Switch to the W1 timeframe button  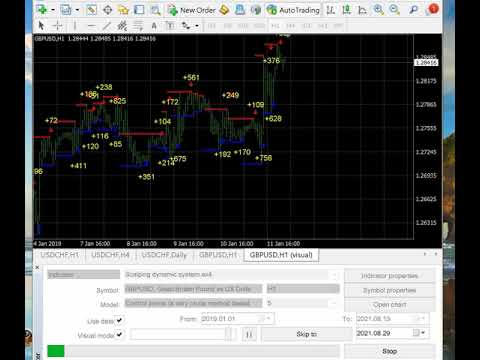323,26
